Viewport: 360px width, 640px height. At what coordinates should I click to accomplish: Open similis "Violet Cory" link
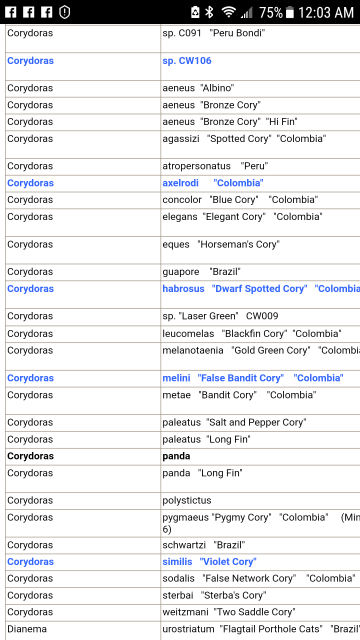(x=209, y=562)
